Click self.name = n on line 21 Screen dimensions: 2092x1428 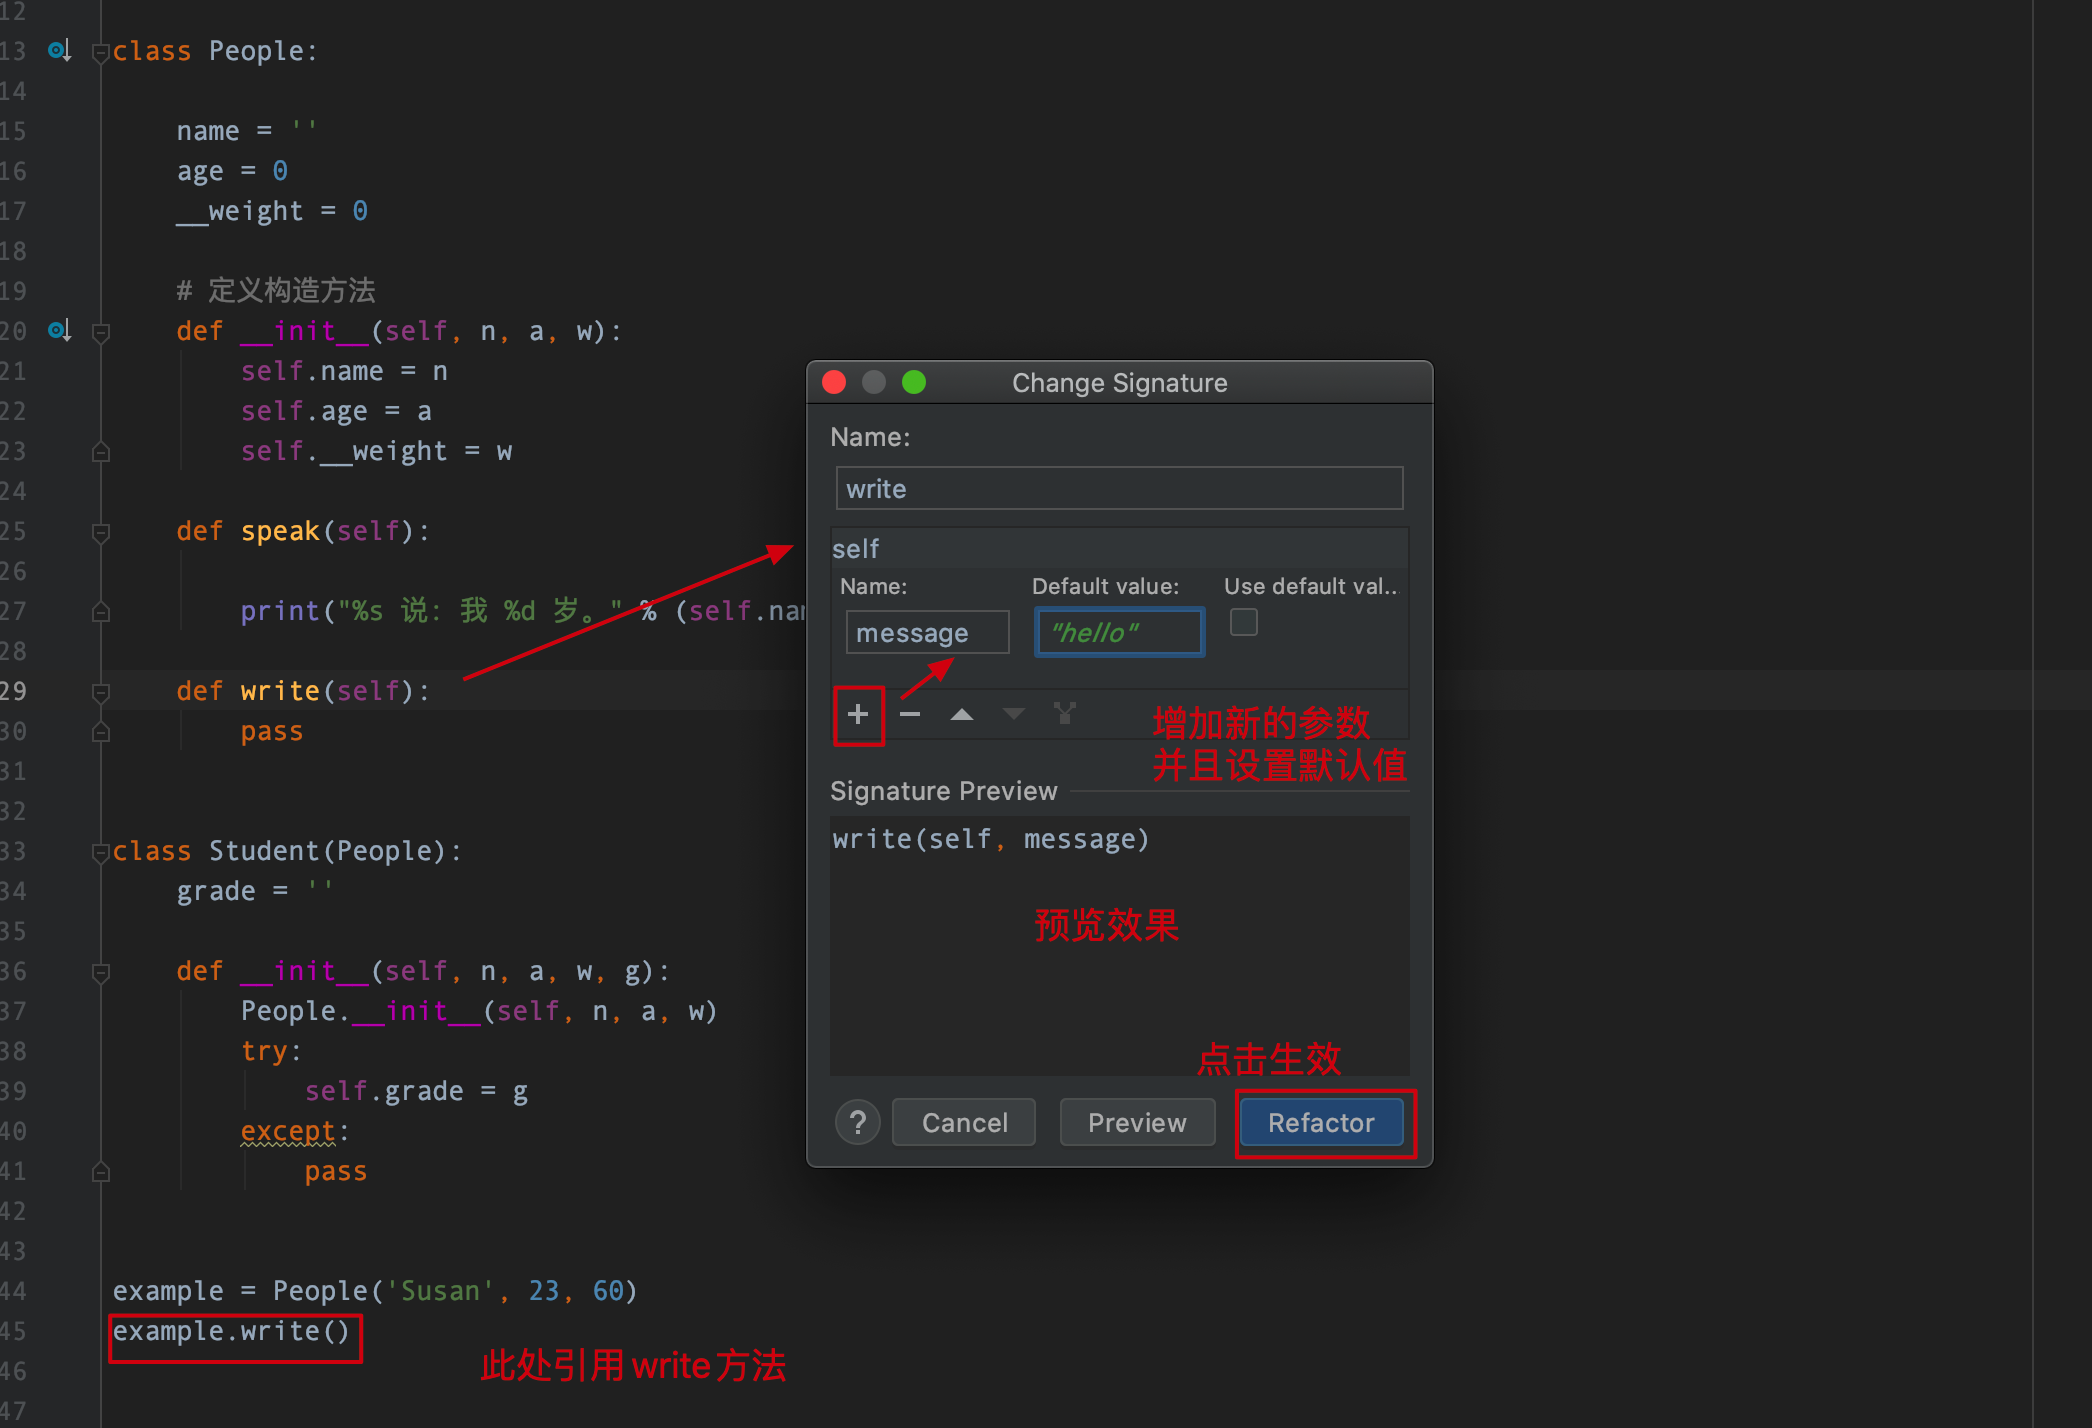(x=344, y=371)
